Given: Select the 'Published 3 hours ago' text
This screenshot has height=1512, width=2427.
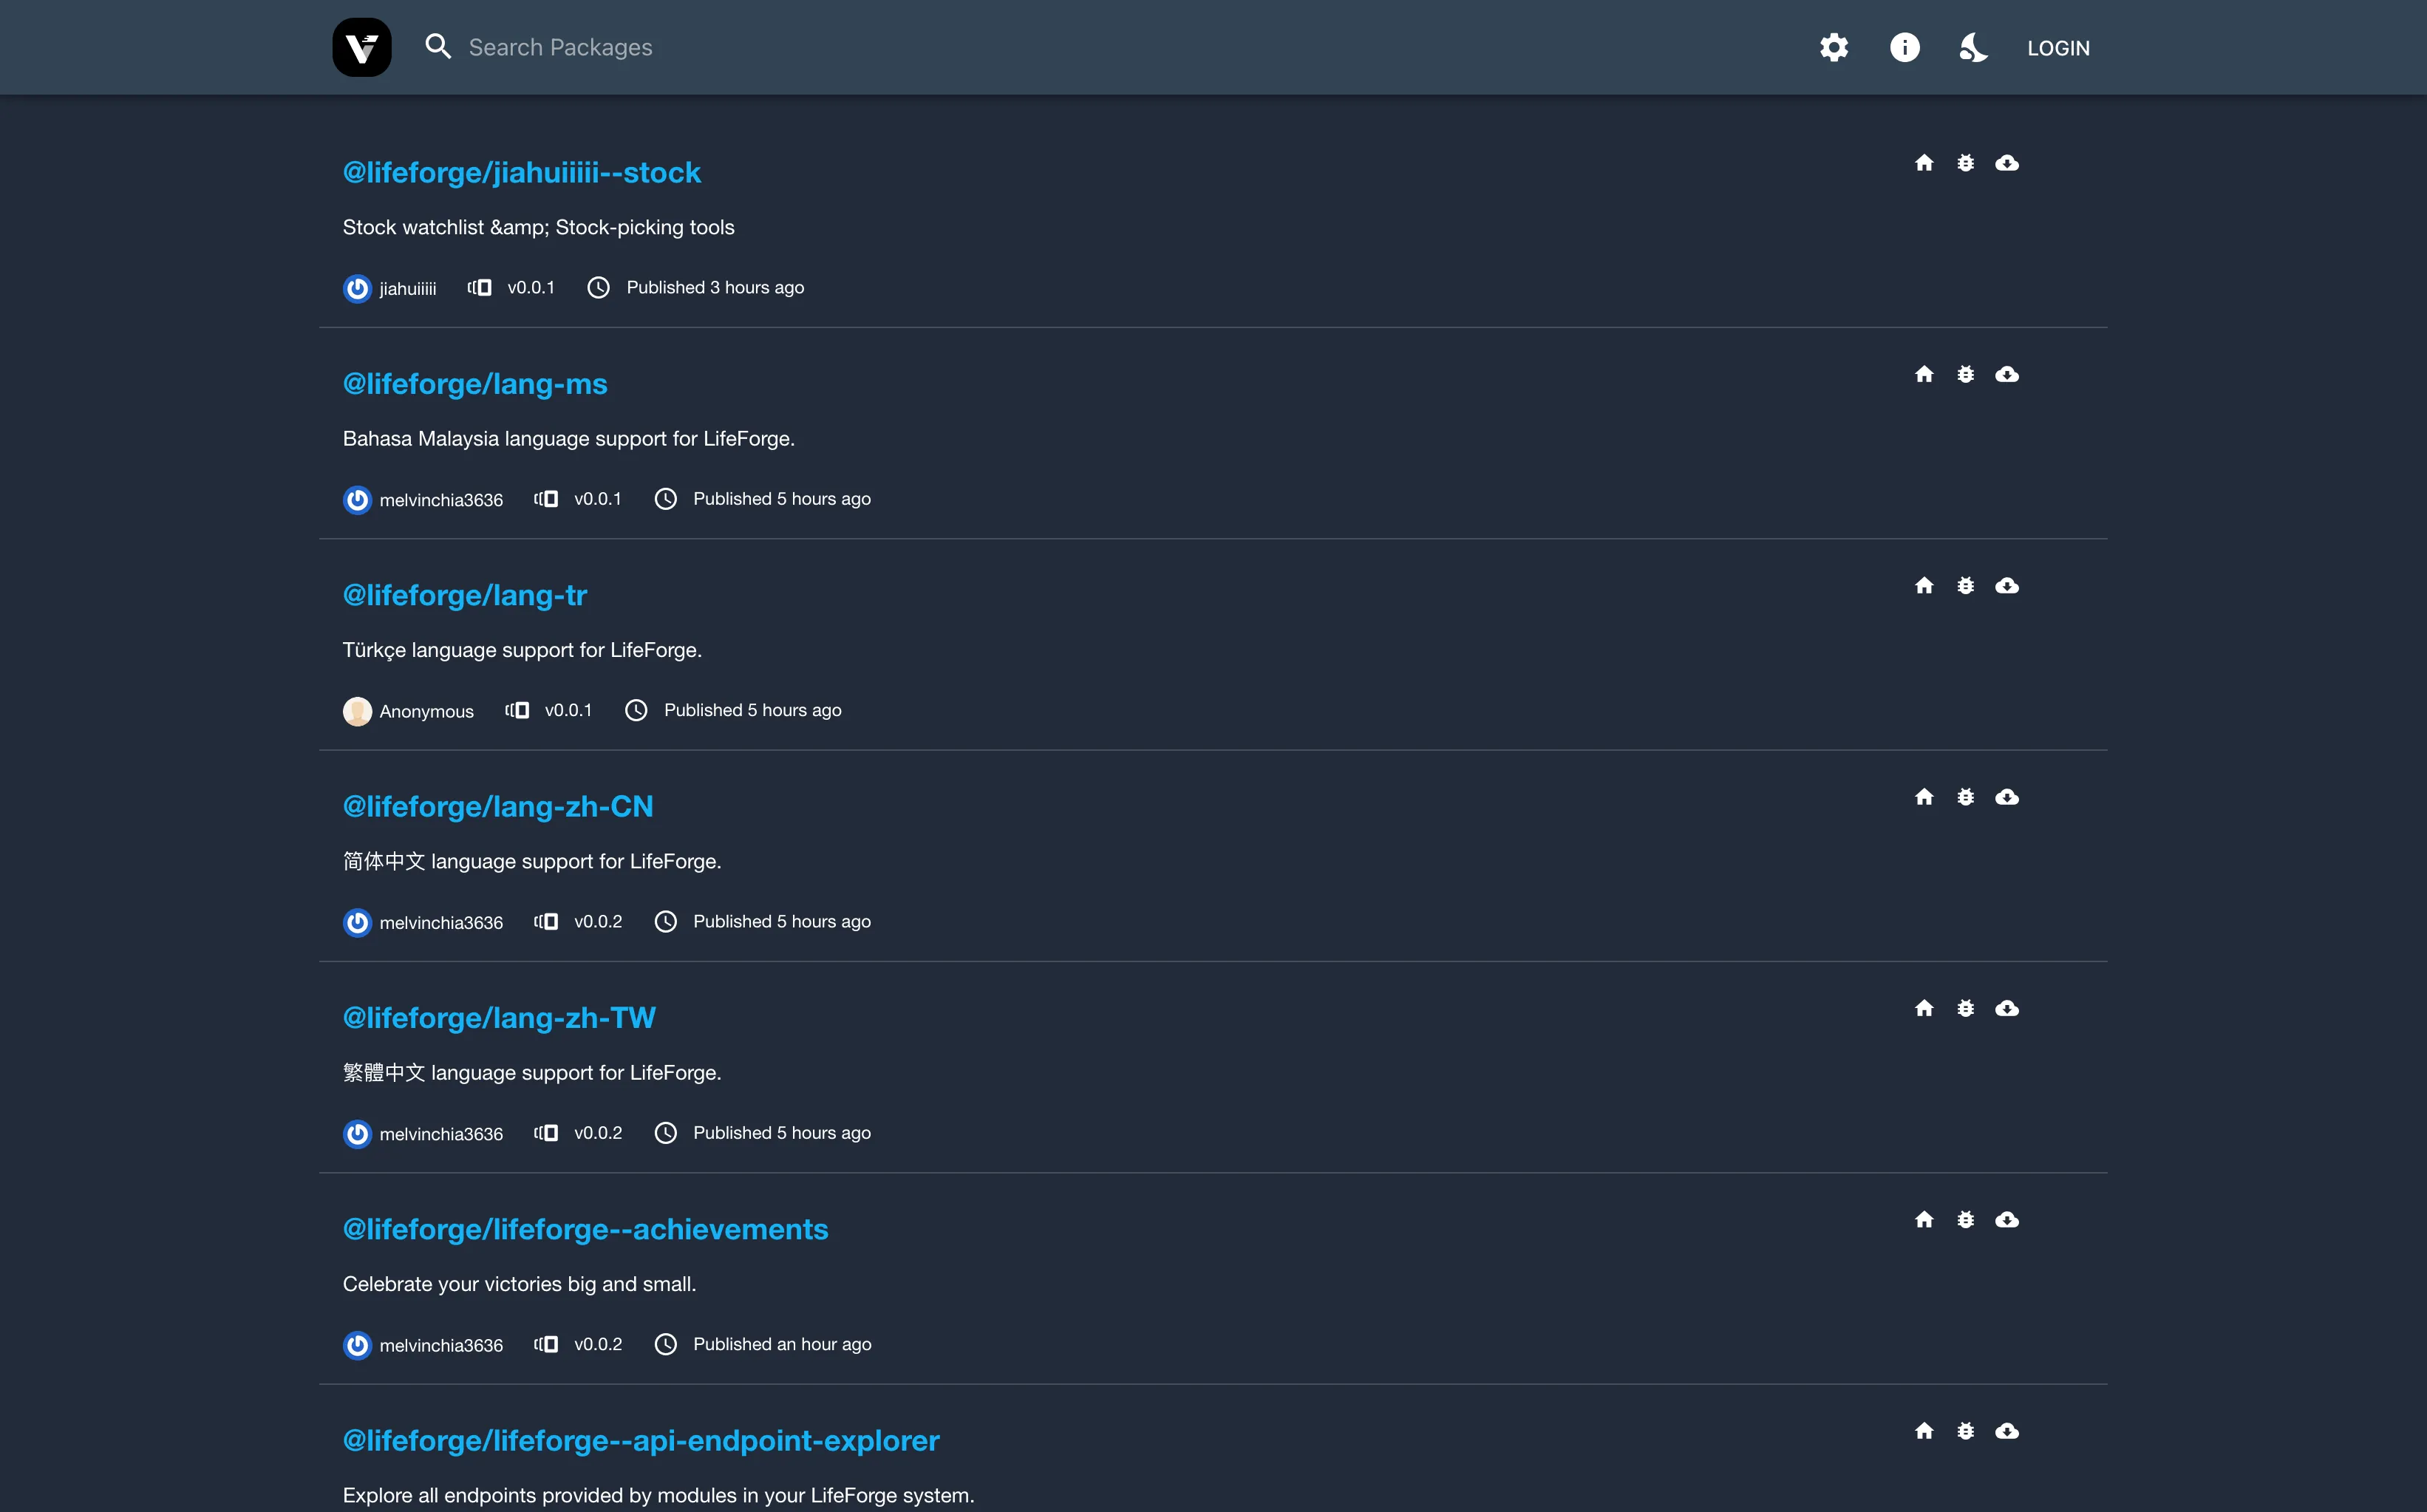Looking at the screenshot, I should click(x=715, y=288).
